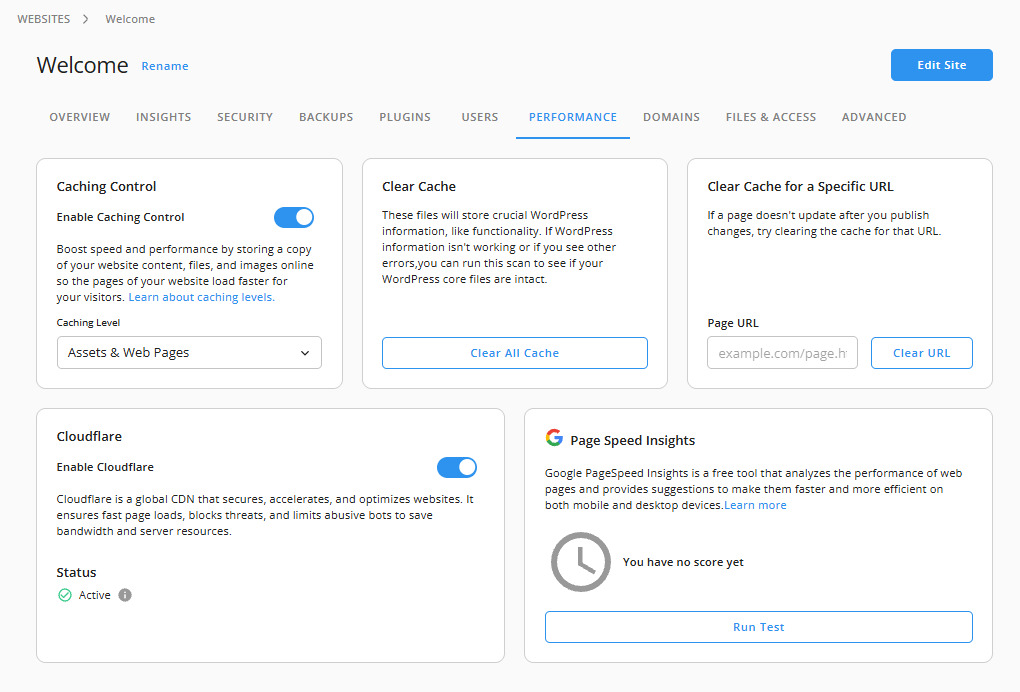Open Learn about caching levels link
1020x692 pixels.
pyautogui.click(x=202, y=297)
